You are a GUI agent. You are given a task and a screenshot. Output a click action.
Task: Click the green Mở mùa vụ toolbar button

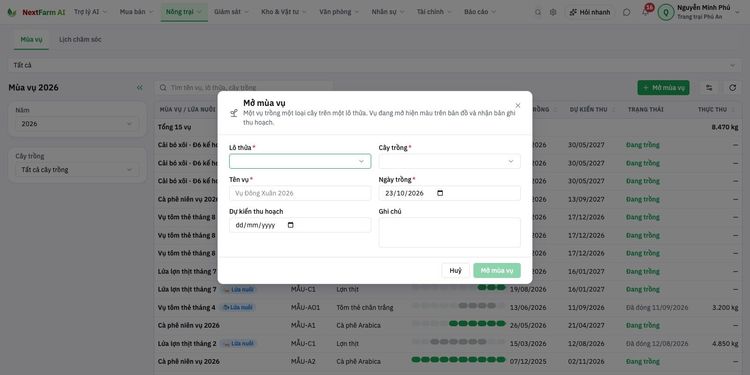(663, 88)
